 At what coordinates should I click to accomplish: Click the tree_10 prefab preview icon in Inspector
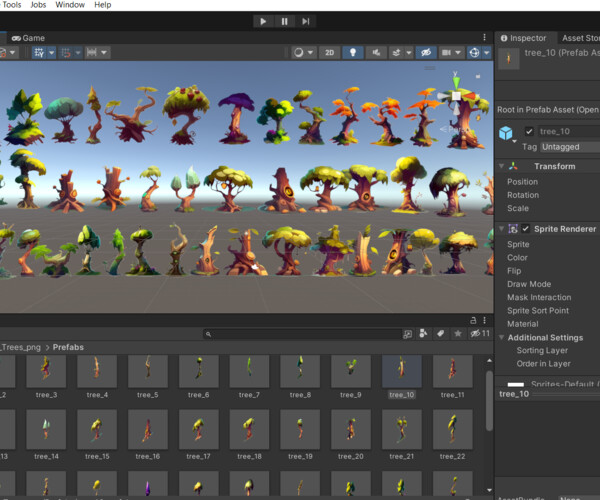coord(509,59)
